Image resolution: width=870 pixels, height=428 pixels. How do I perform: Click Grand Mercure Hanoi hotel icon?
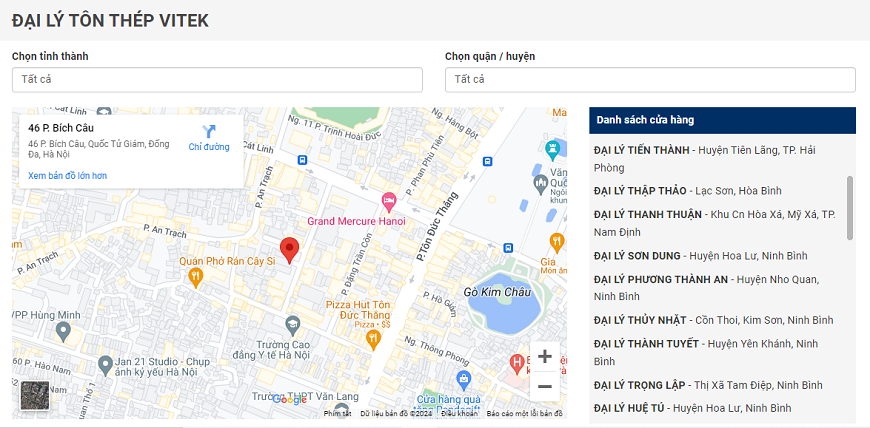(x=389, y=203)
